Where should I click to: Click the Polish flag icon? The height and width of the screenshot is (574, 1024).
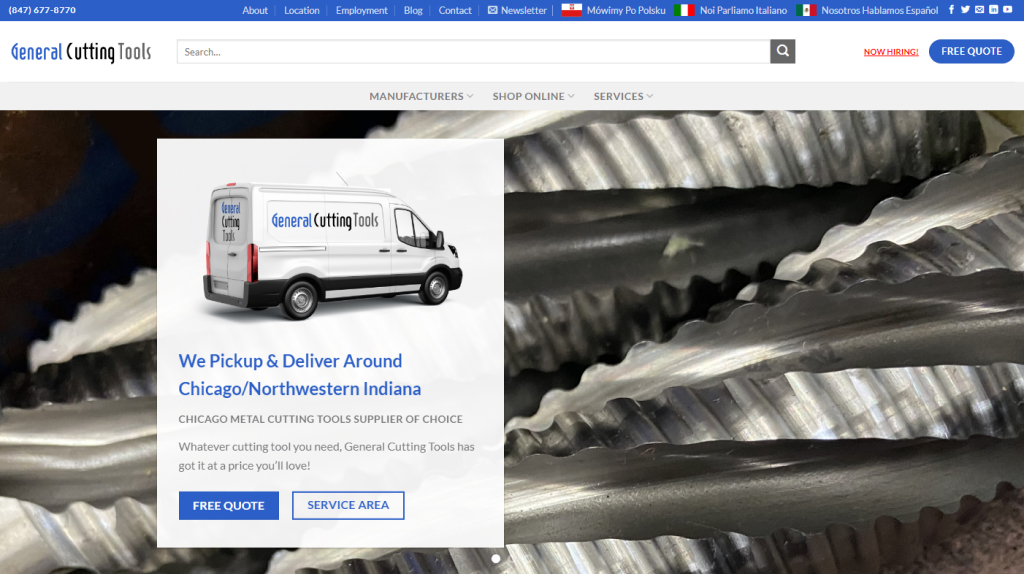point(571,10)
